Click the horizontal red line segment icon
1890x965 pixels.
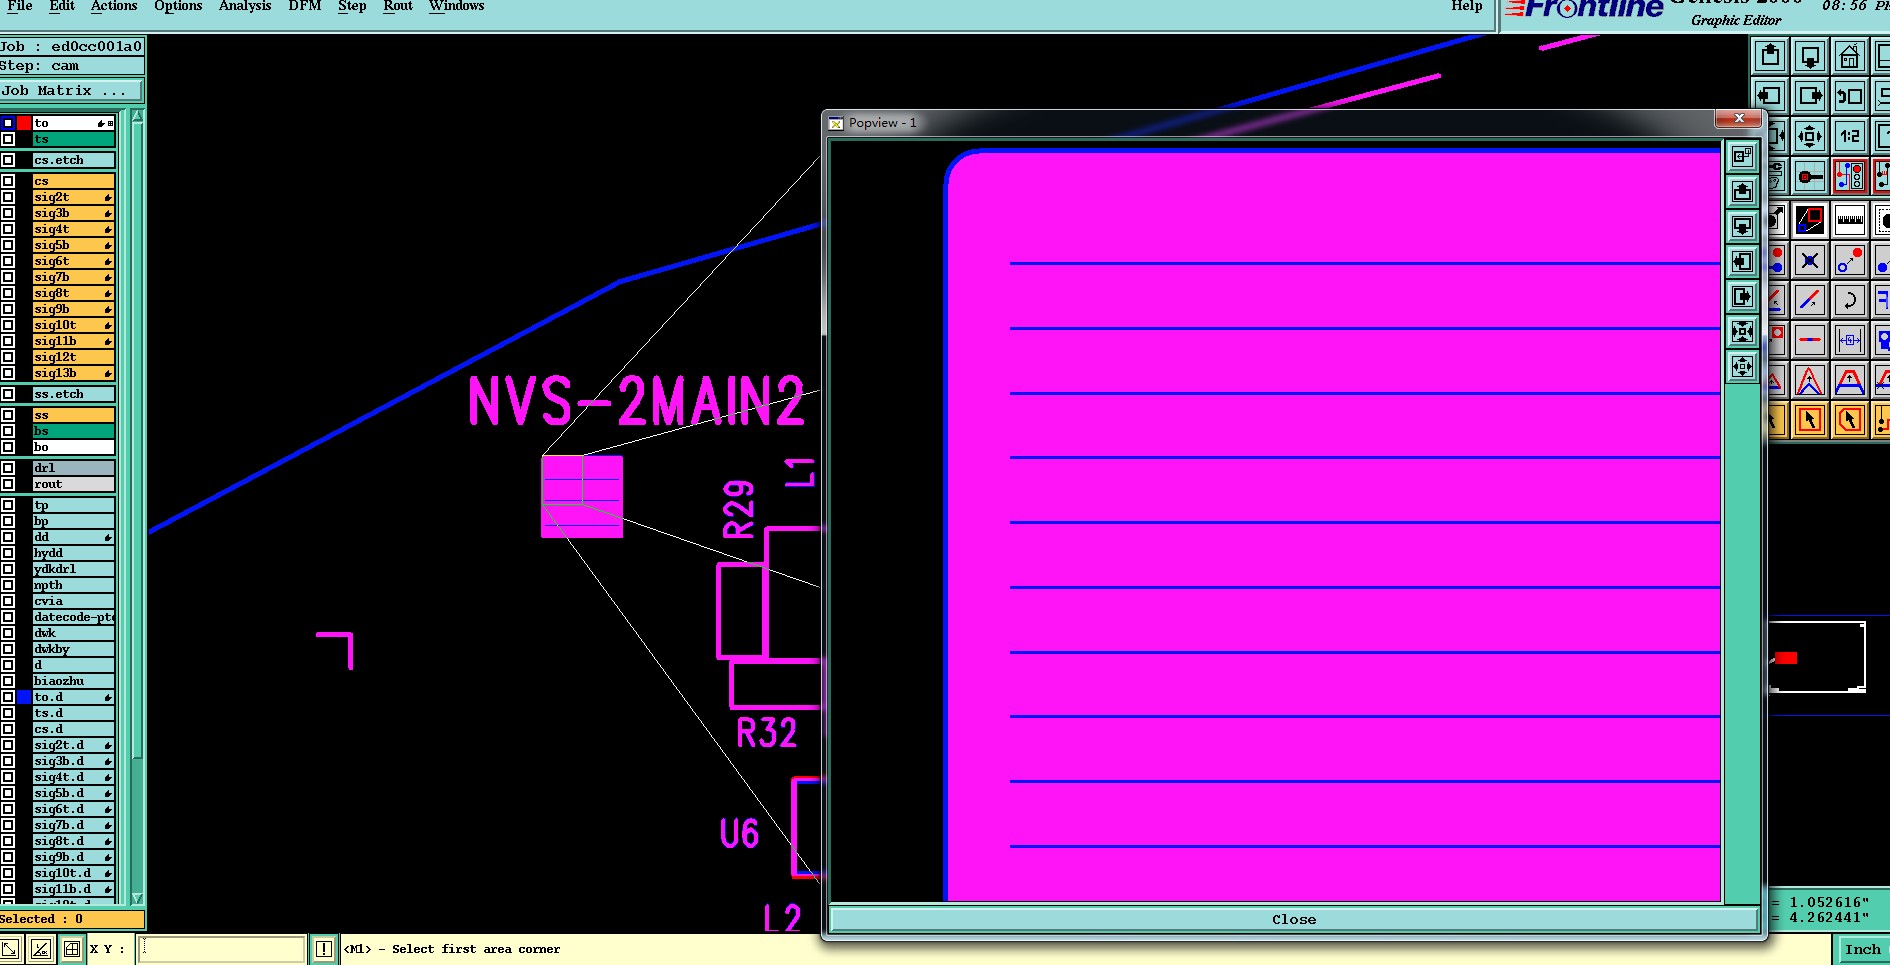coord(1810,340)
